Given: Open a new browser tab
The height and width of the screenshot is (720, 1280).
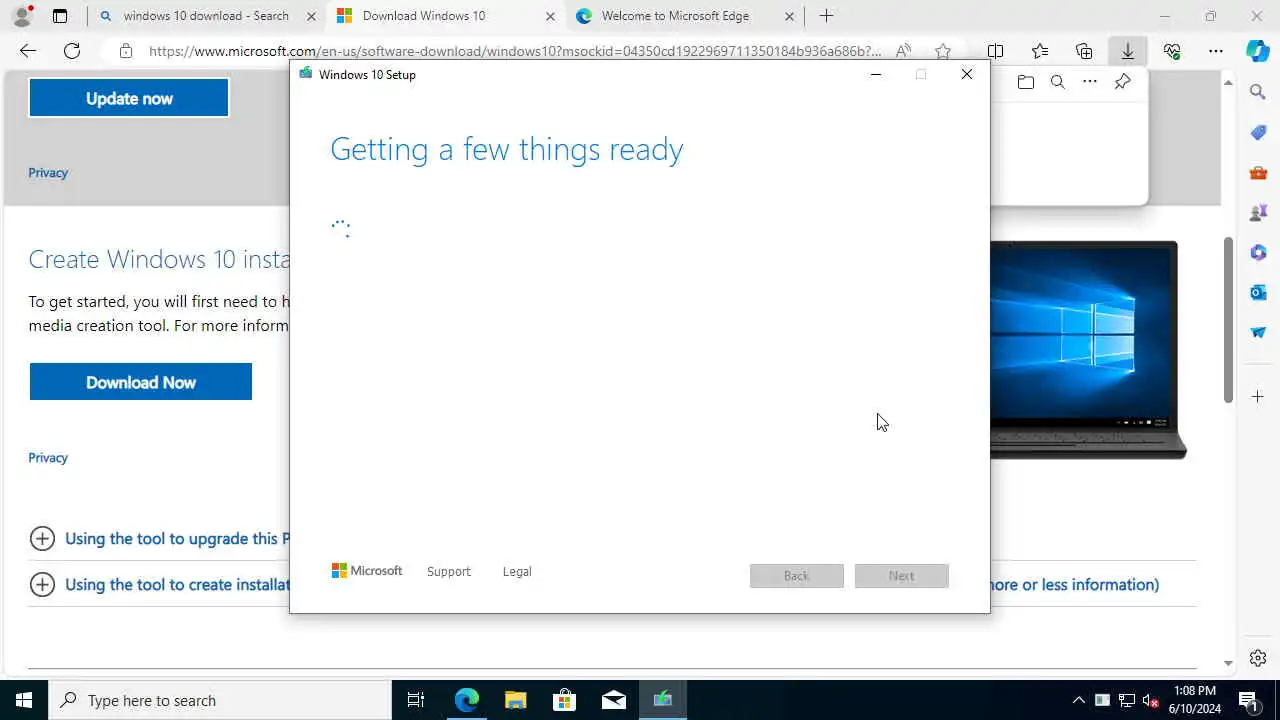Looking at the screenshot, I should (826, 16).
